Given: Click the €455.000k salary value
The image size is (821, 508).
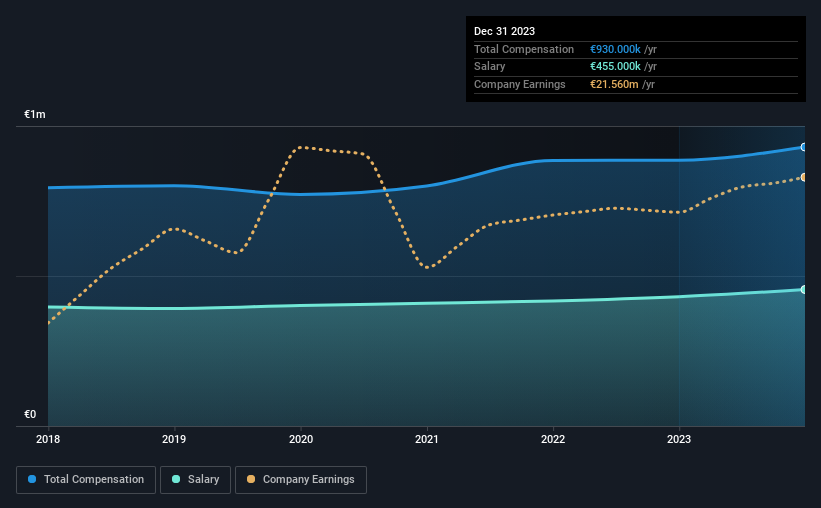Looking at the screenshot, I should click(x=615, y=67).
